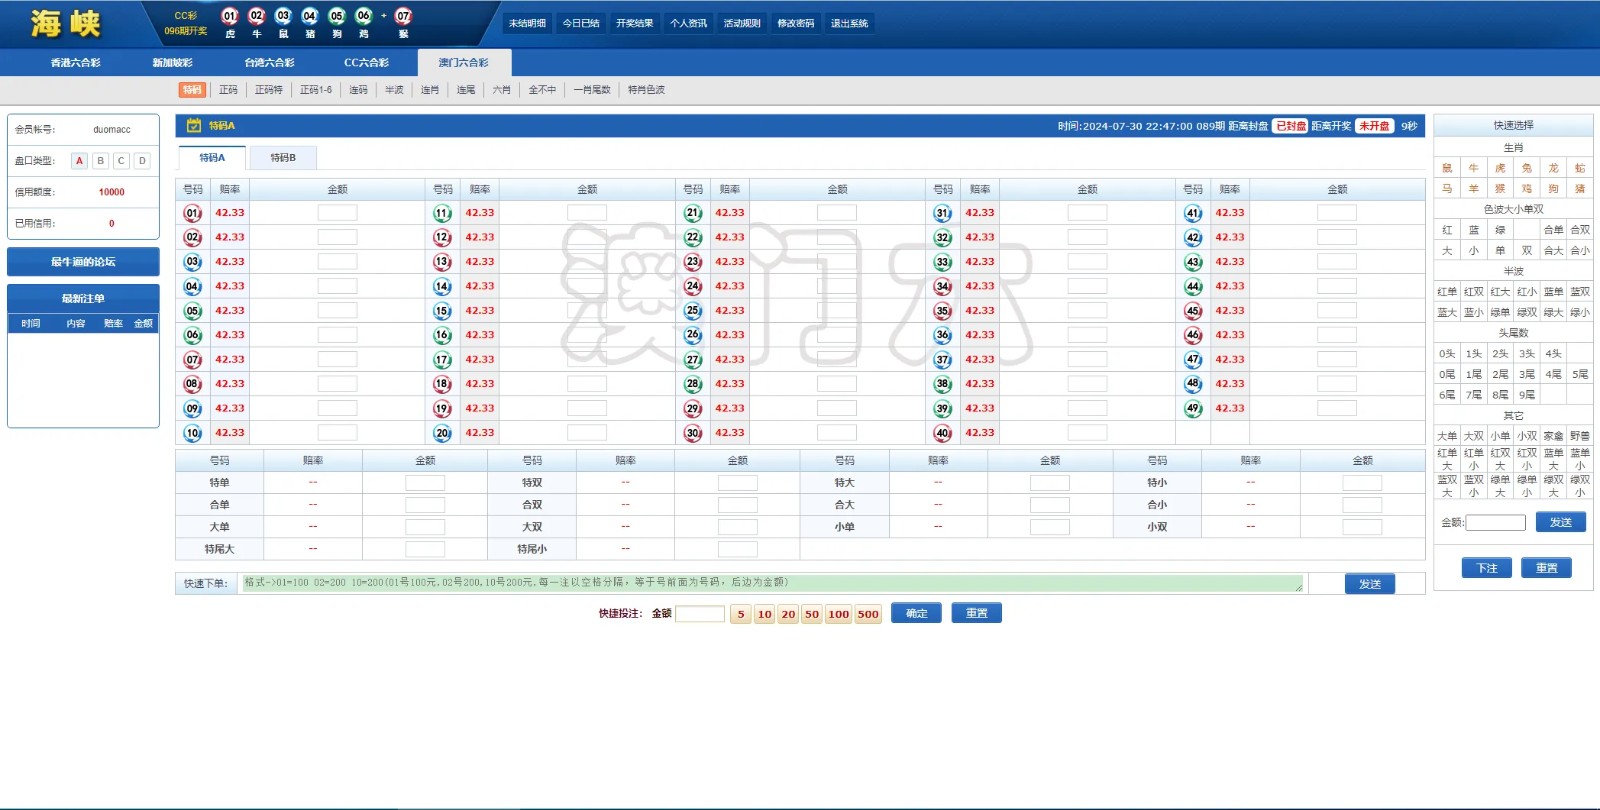Click the number 18 ball icon
Image resolution: width=1600 pixels, height=810 pixels.
(443, 384)
